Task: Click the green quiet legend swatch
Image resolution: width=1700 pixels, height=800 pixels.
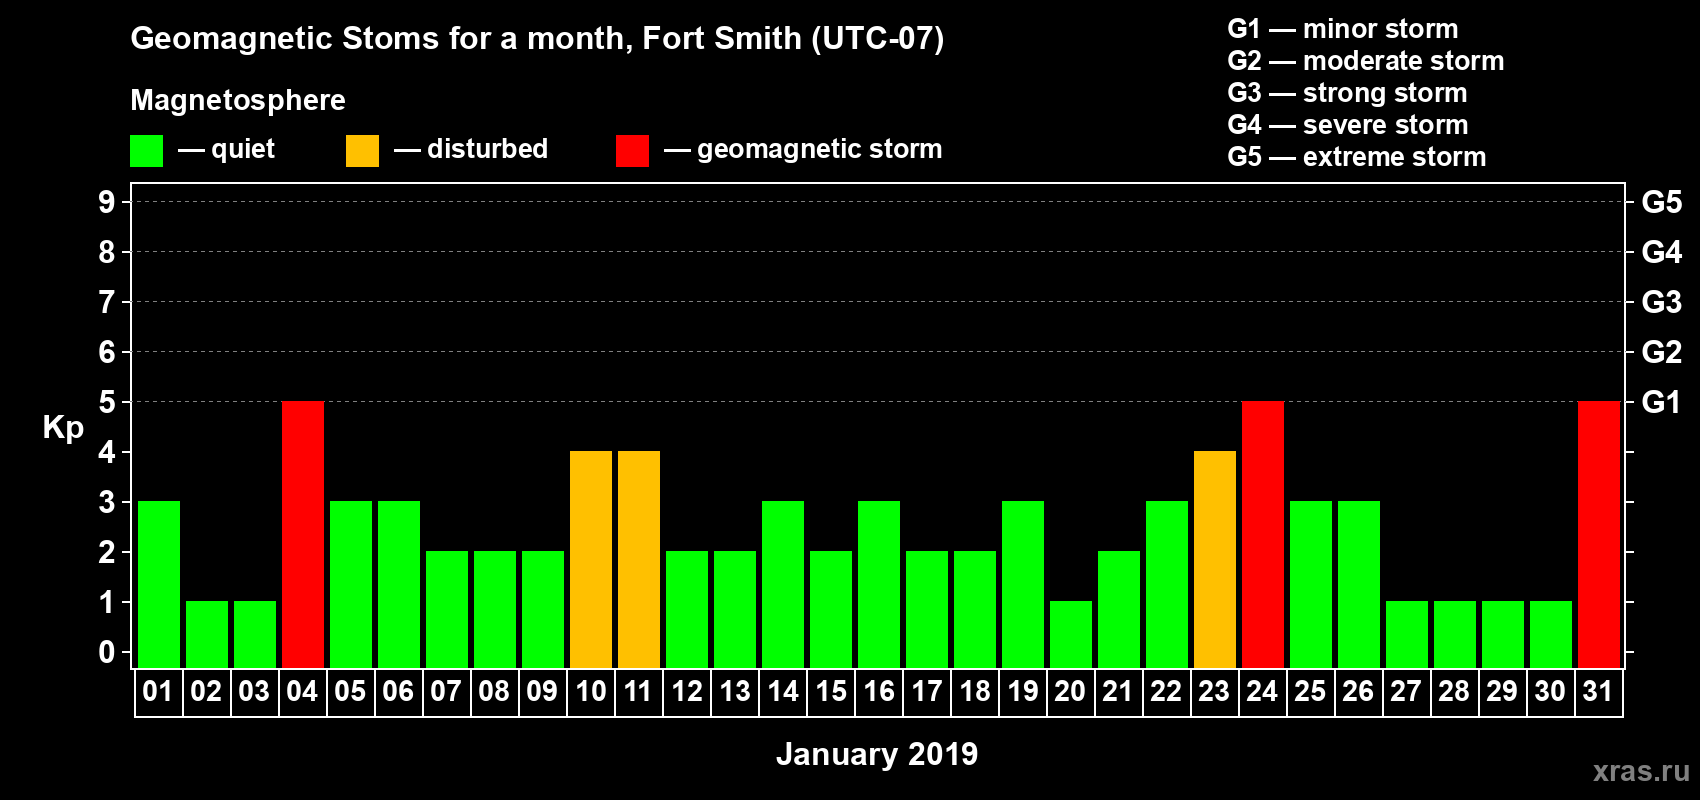Action: click(x=146, y=151)
